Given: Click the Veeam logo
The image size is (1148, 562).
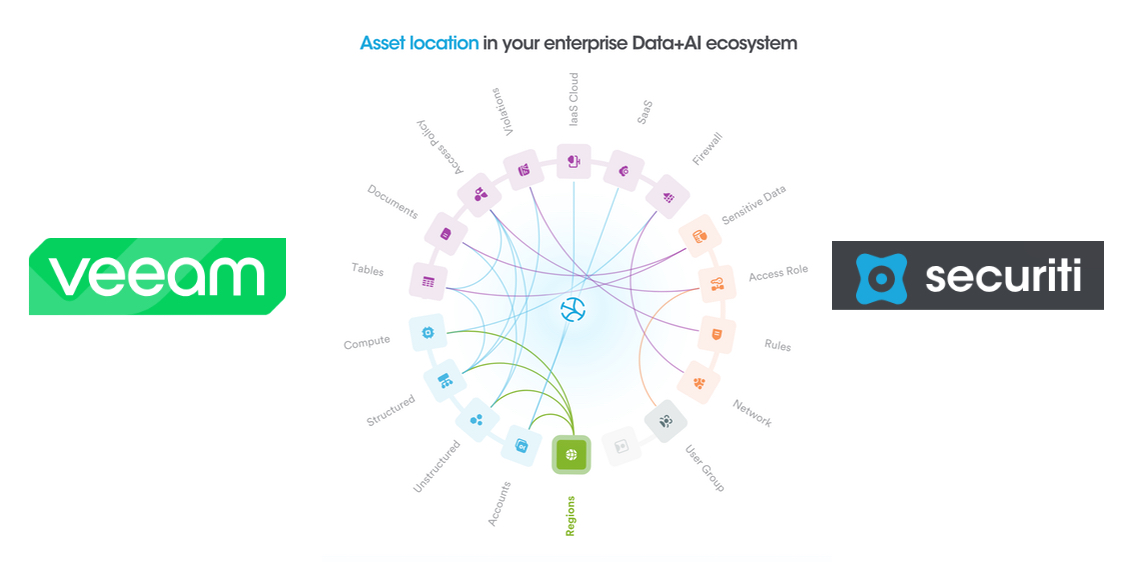Looking at the screenshot, I should tap(157, 276).
